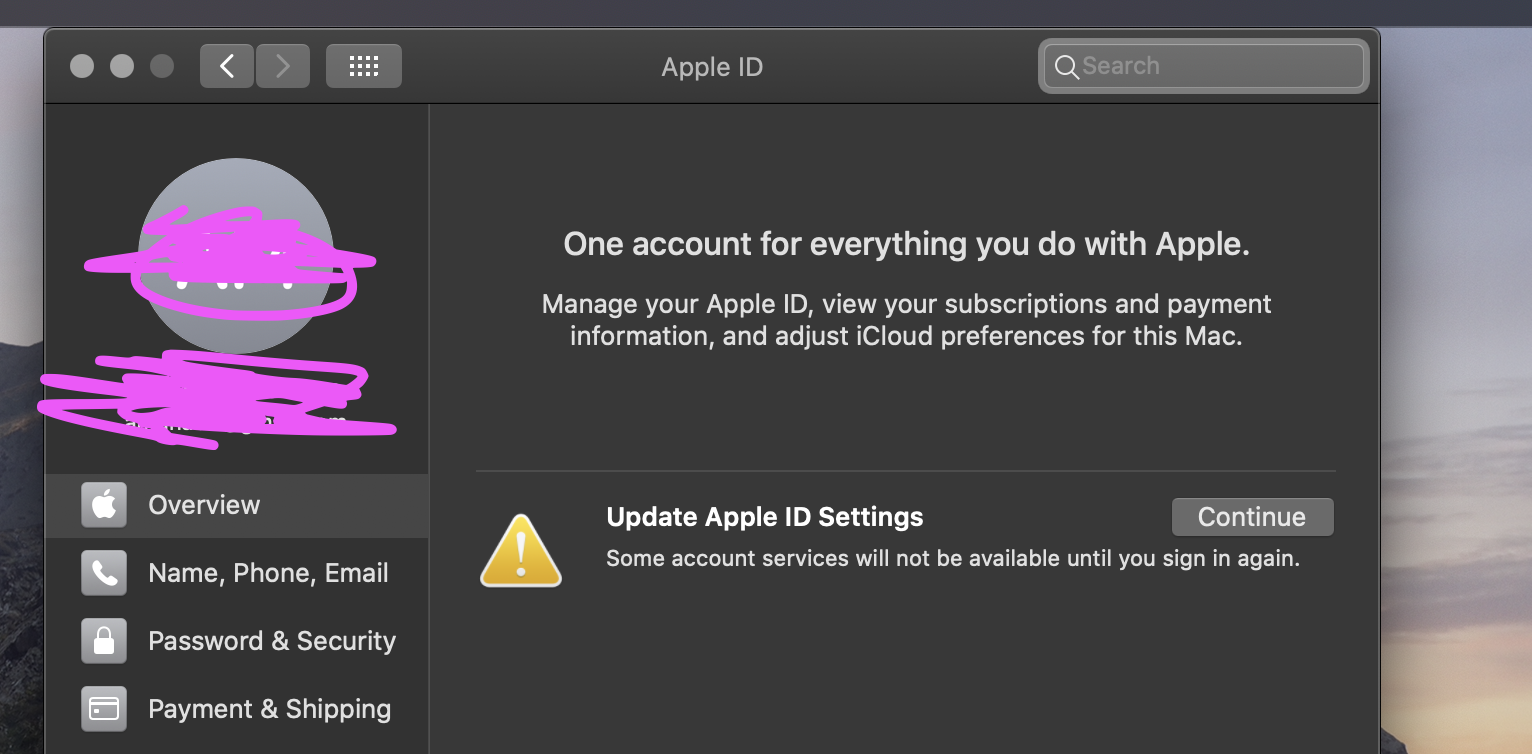Click the magnifying glass search icon
Screen dimensions: 1532x754
pos(1066,67)
